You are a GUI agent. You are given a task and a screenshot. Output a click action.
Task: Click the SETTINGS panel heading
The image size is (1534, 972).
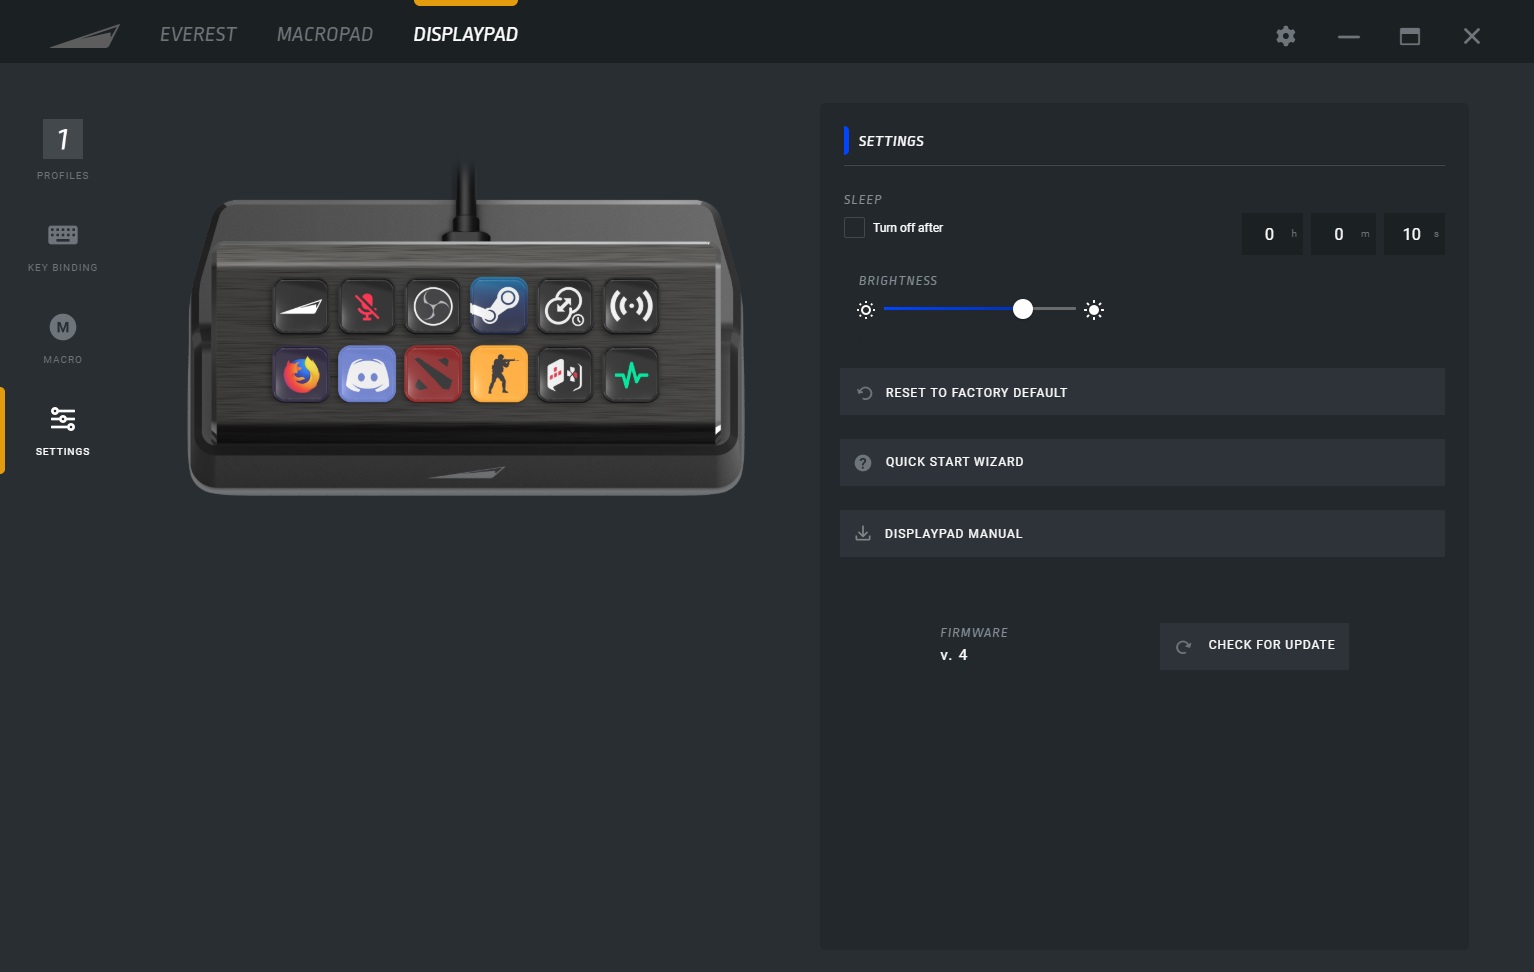891,141
